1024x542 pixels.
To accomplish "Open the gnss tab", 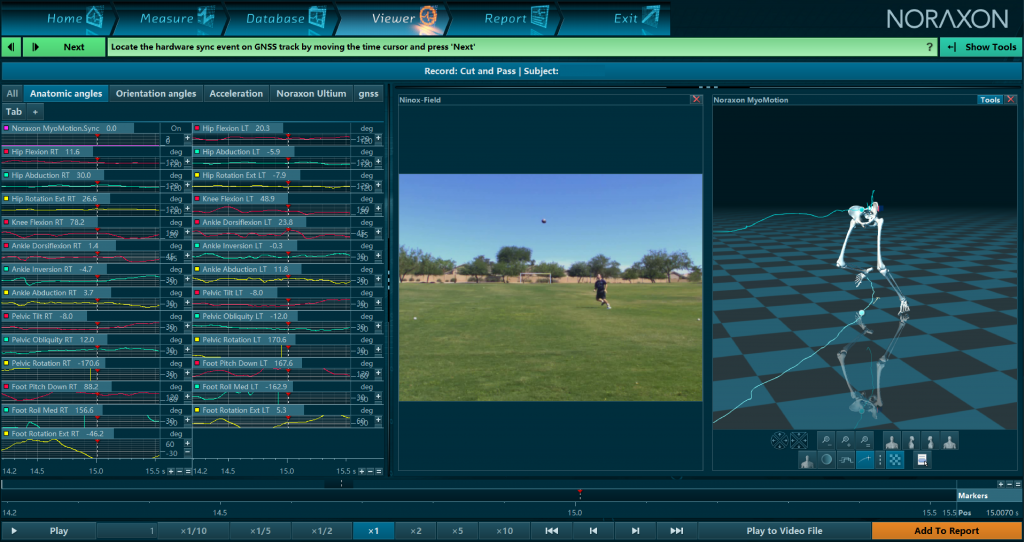I will [368, 93].
